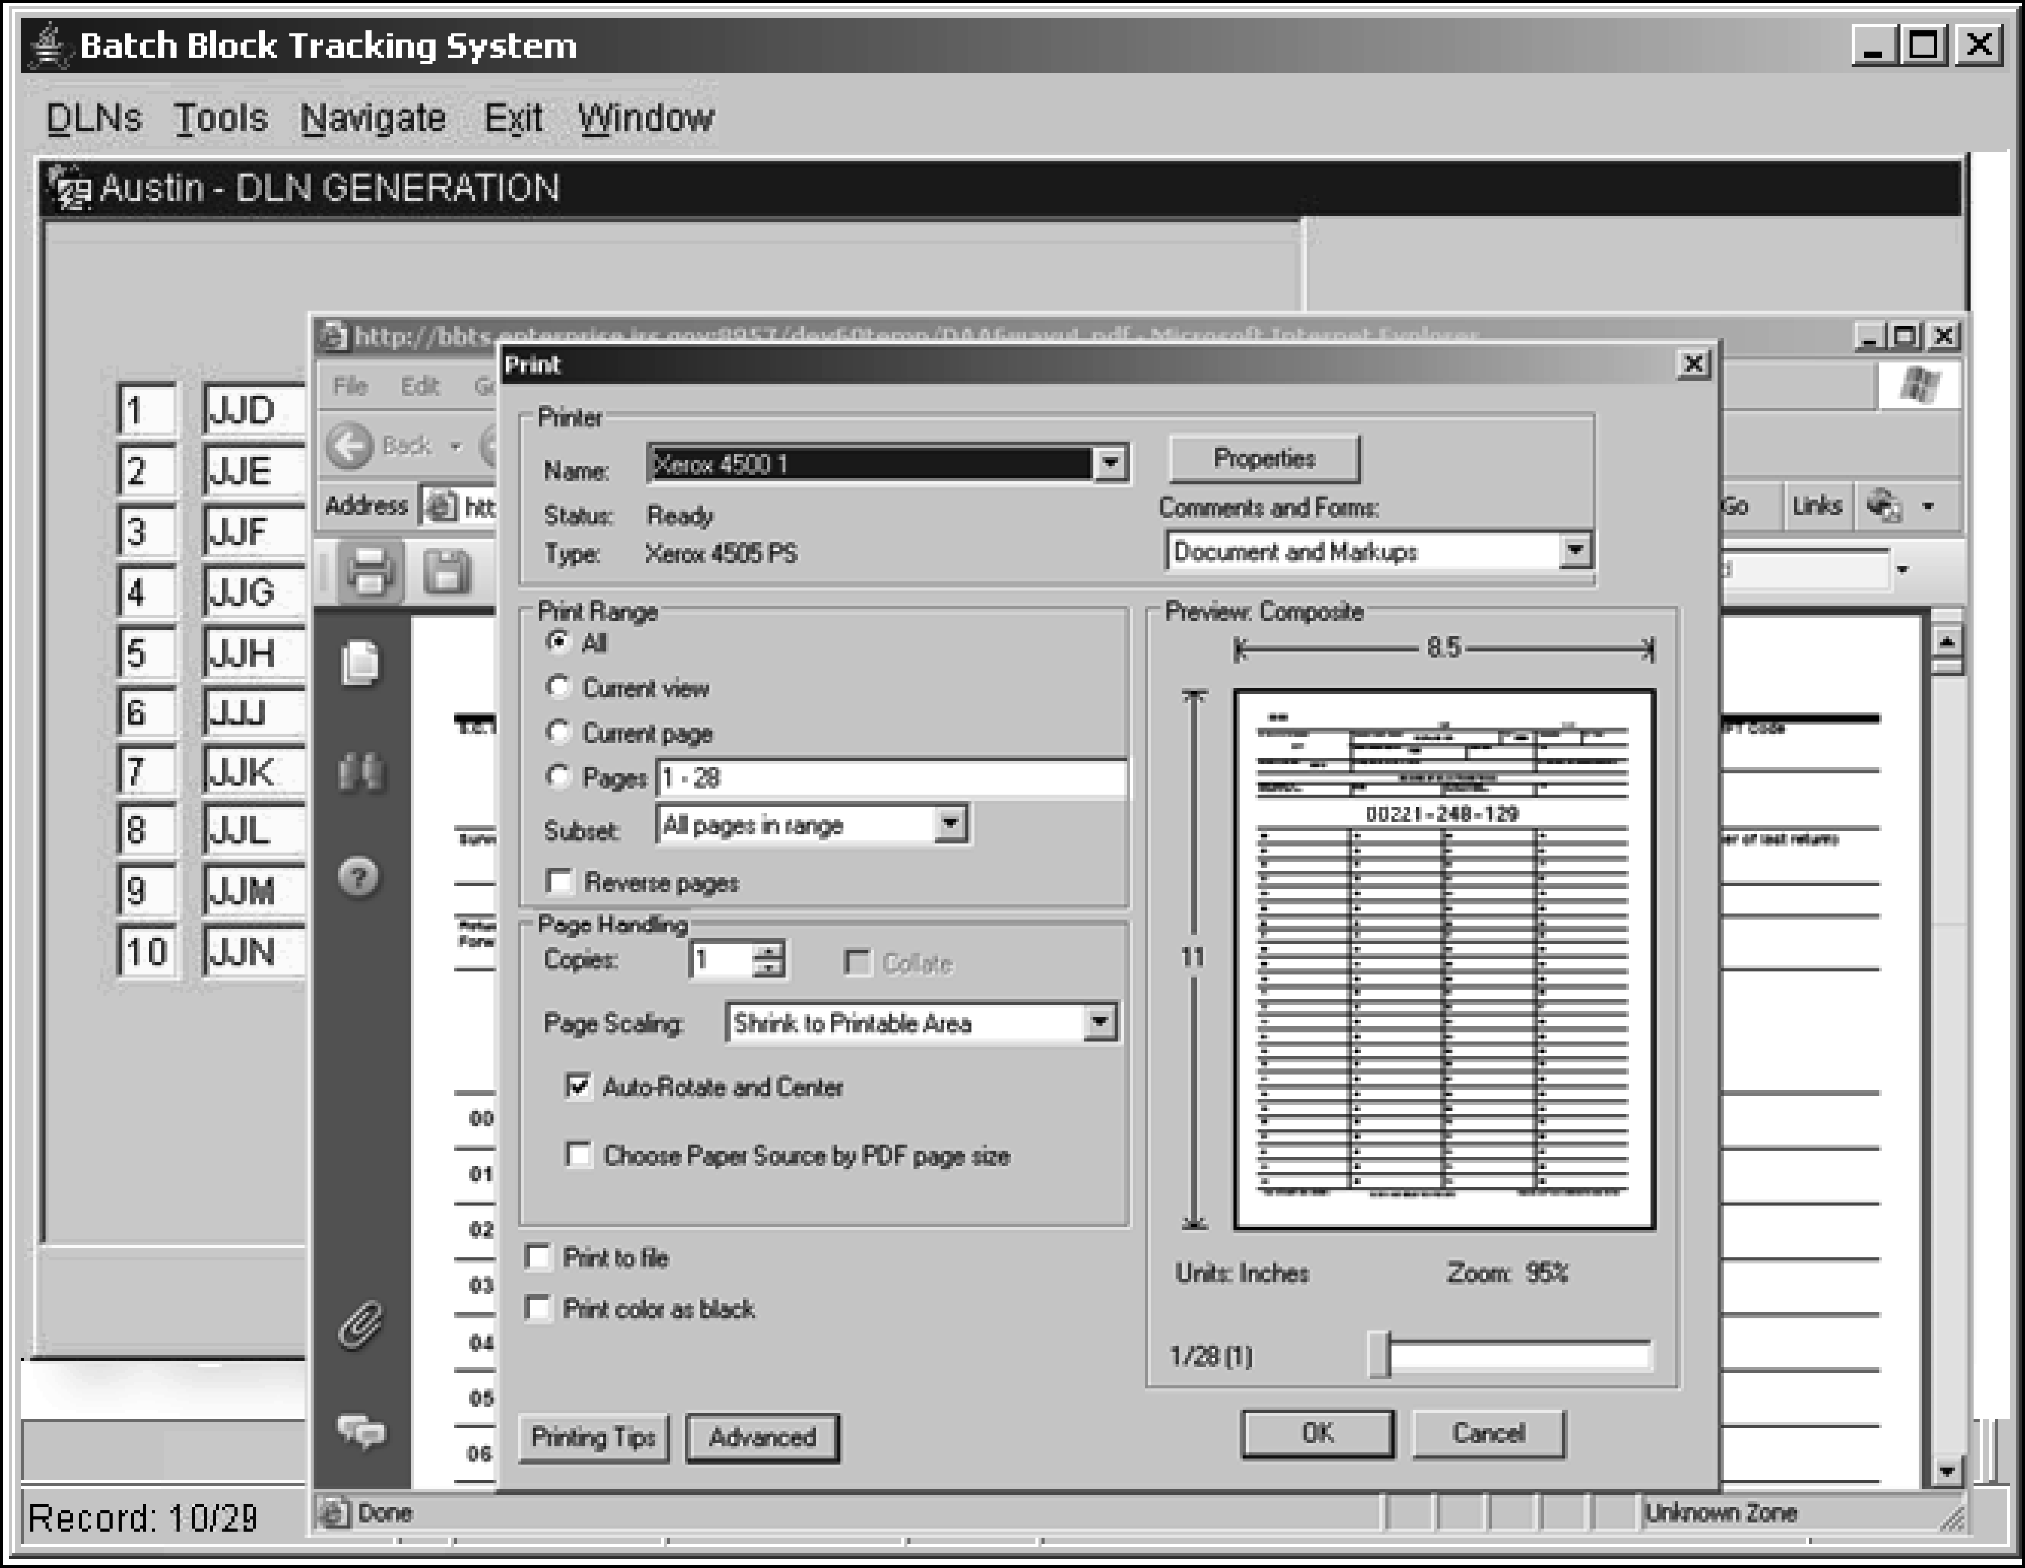The image size is (2025, 1568).
Task: Open the attachments paperclip icon
Action: click(x=360, y=1326)
